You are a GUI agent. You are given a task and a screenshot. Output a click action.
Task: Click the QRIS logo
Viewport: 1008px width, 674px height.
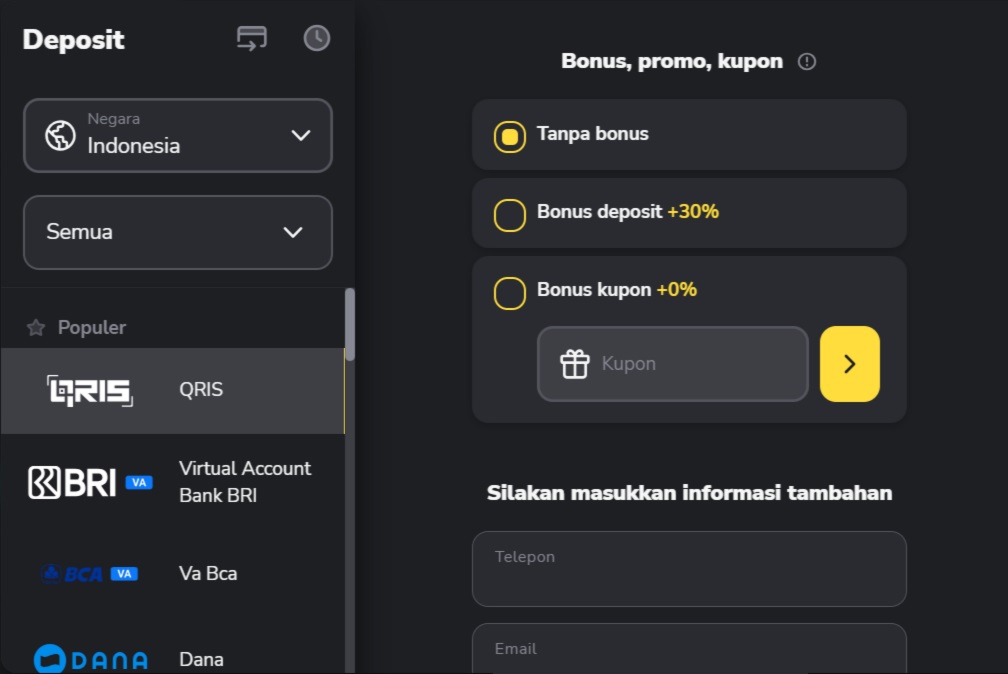click(90, 391)
